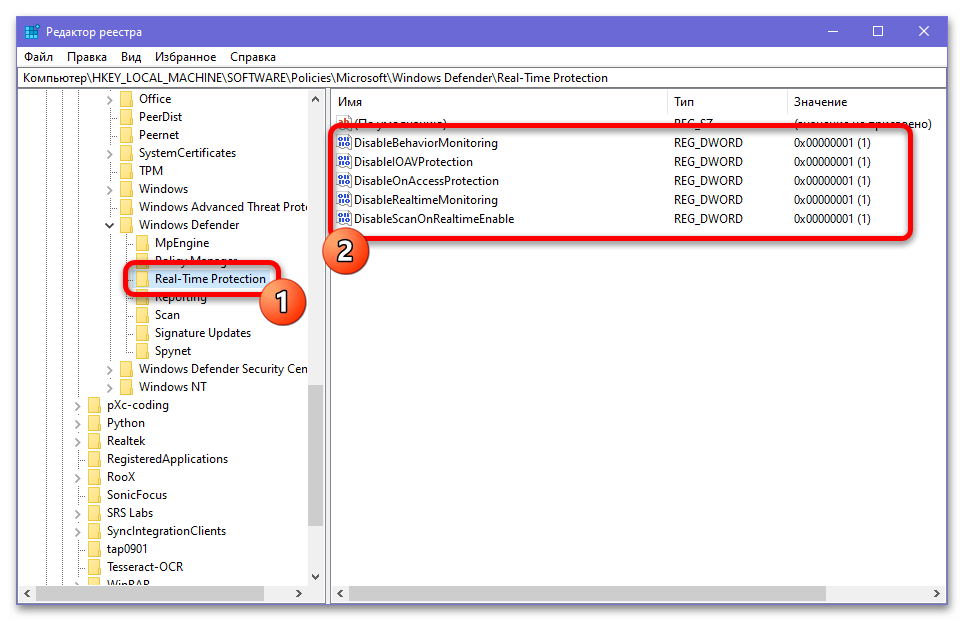This screenshot has width=964, height=621.
Task: Click the Signature Updates folder icon
Action: tap(143, 333)
